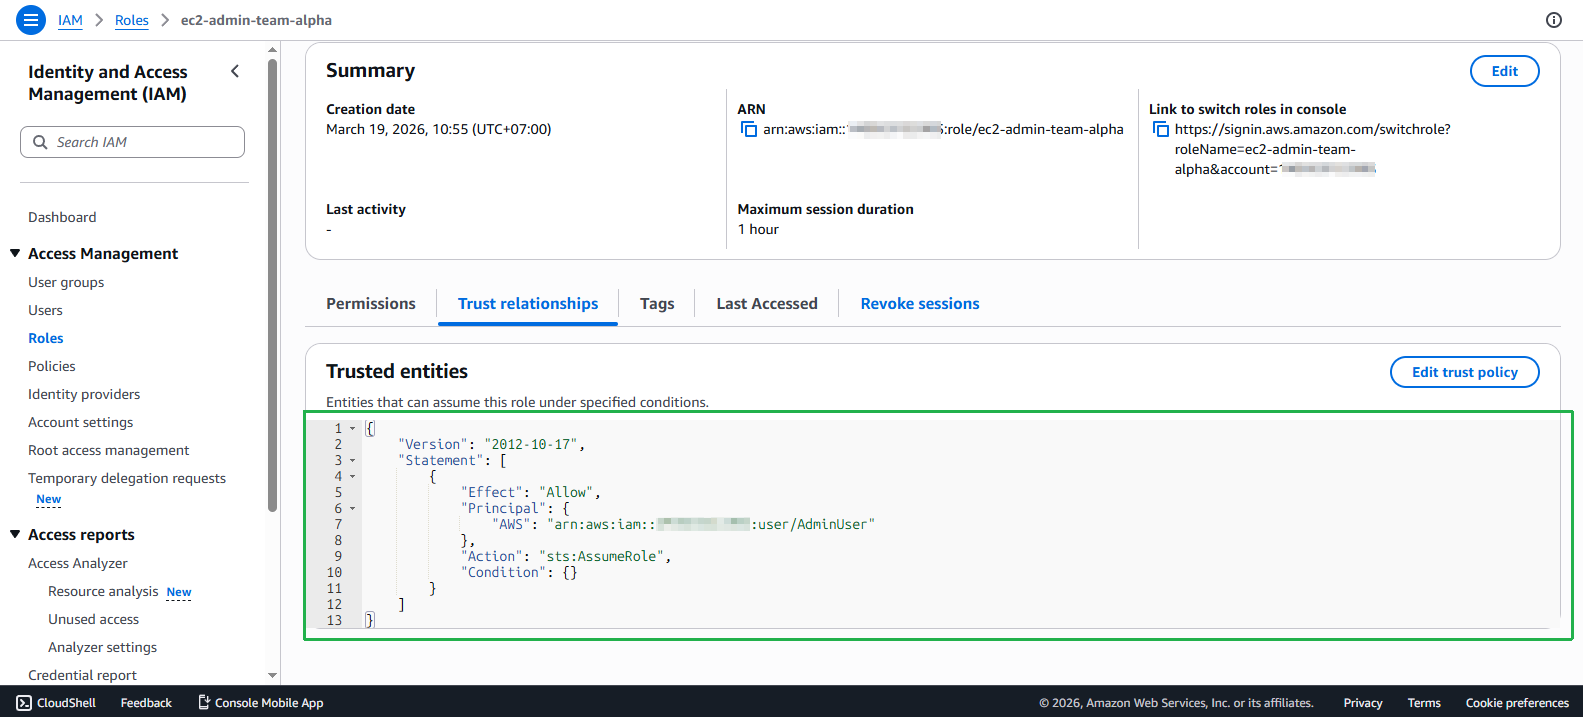Switch to the Permissions tab

click(371, 303)
